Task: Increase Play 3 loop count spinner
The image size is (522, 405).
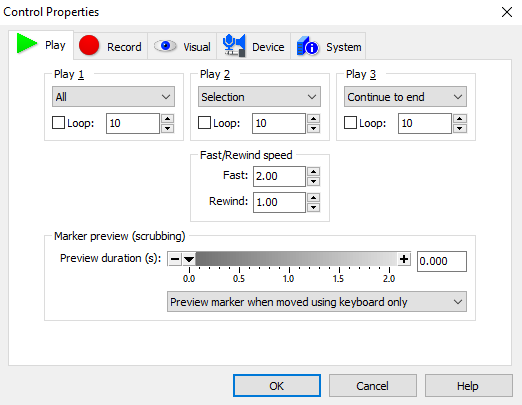Action: tap(459, 118)
